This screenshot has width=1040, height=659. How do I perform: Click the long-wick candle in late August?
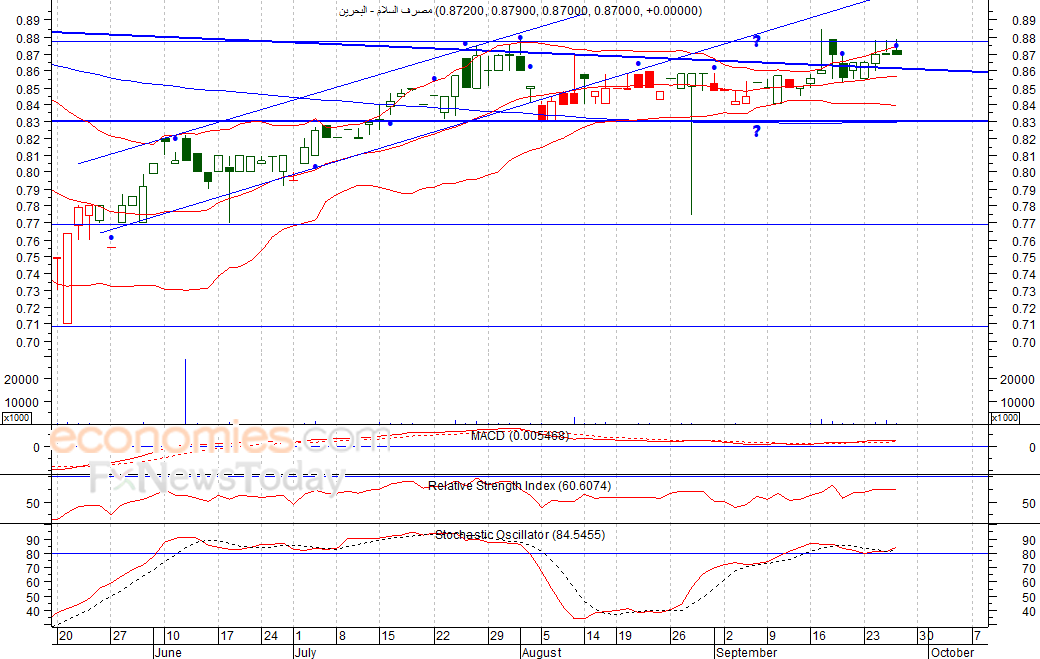[691, 144]
